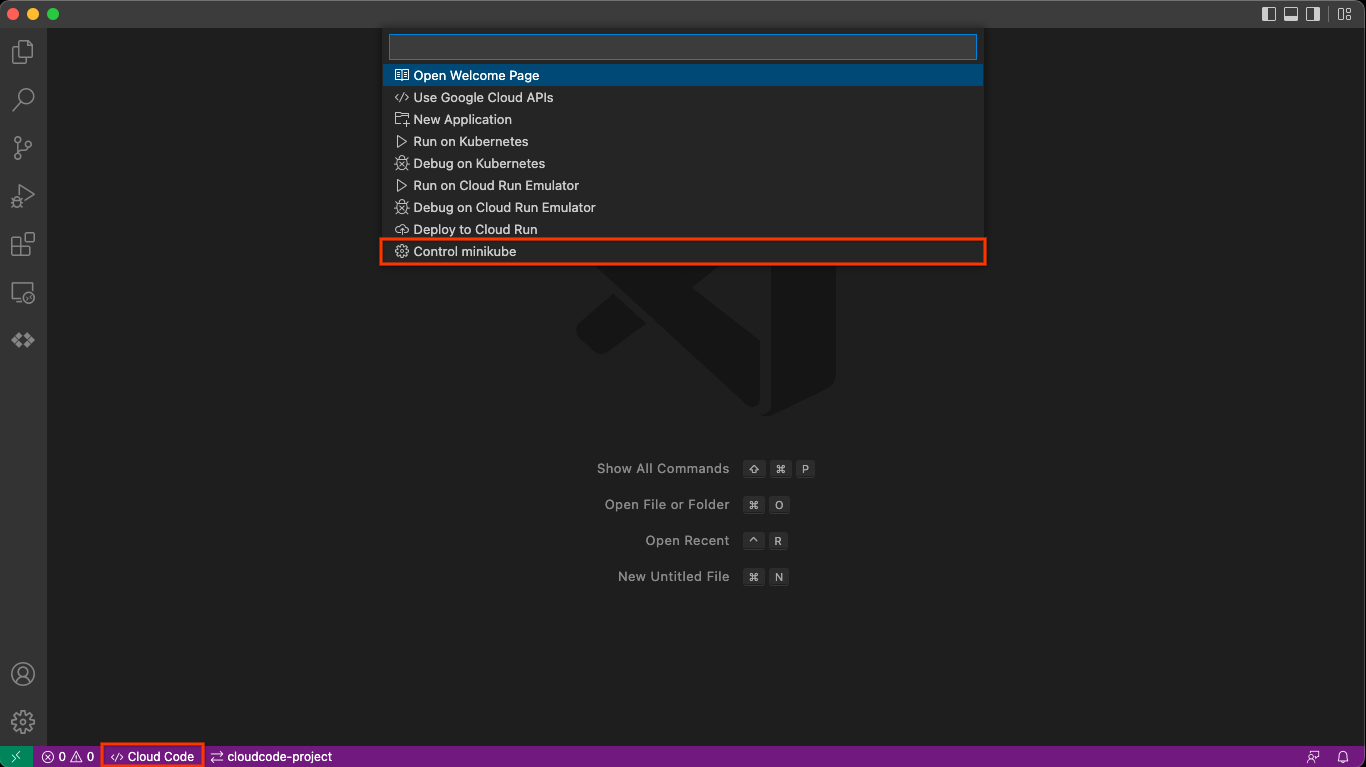Show errors and warnings count
This screenshot has height=767, width=1366.
68,757
